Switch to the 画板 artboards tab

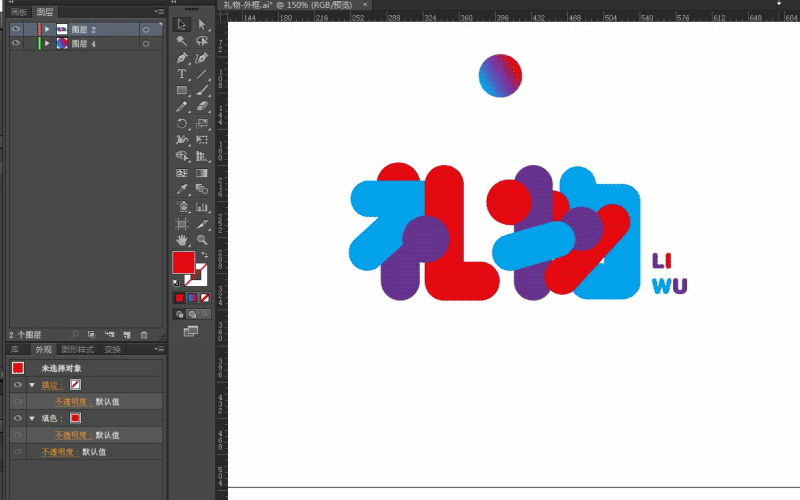pyautogui.click(x=19, y=12)
